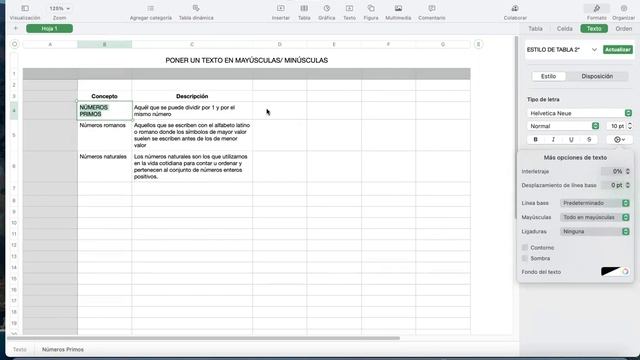
Task: Switch to the Tabla inspector tab
Action: (536, 29)
